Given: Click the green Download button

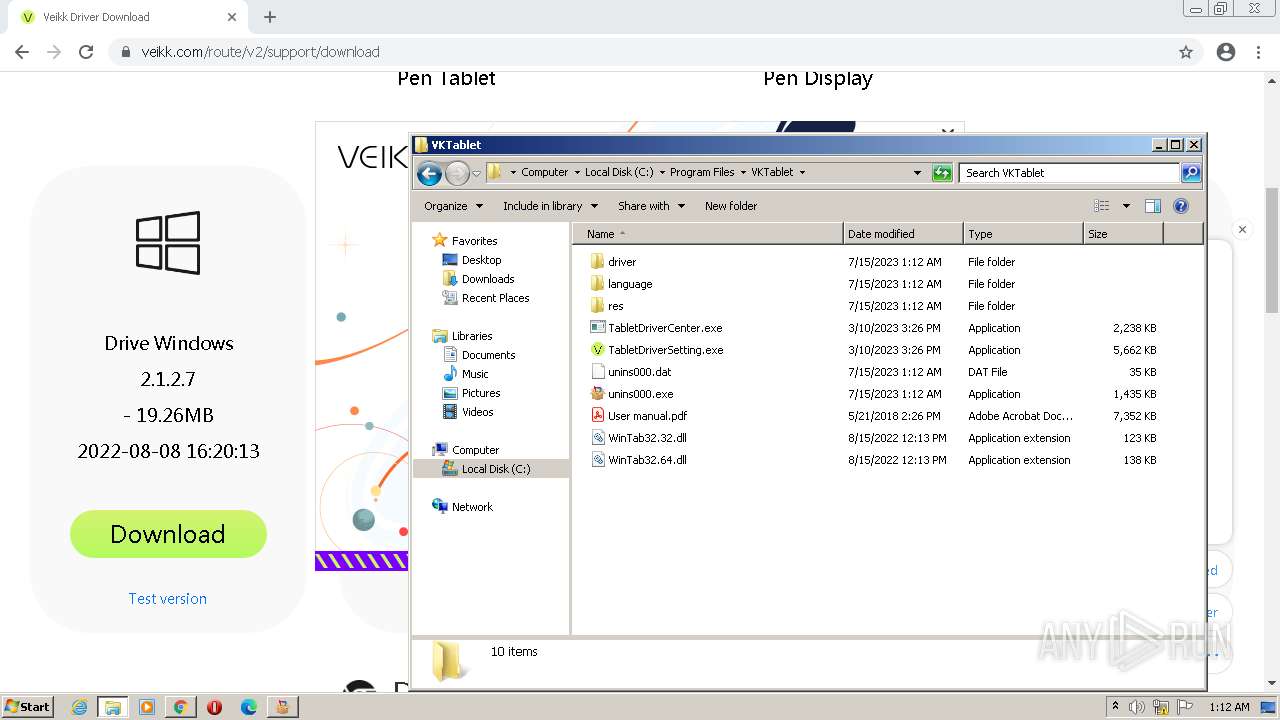Looking at the screenshot, I should click(x=168, y=534).
